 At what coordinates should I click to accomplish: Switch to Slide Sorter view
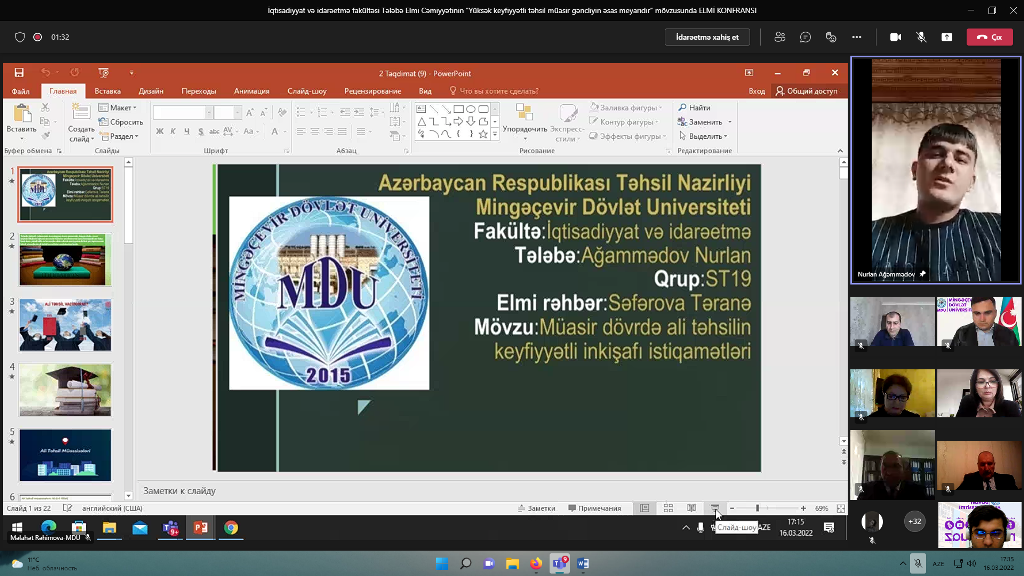coord(668,508)
